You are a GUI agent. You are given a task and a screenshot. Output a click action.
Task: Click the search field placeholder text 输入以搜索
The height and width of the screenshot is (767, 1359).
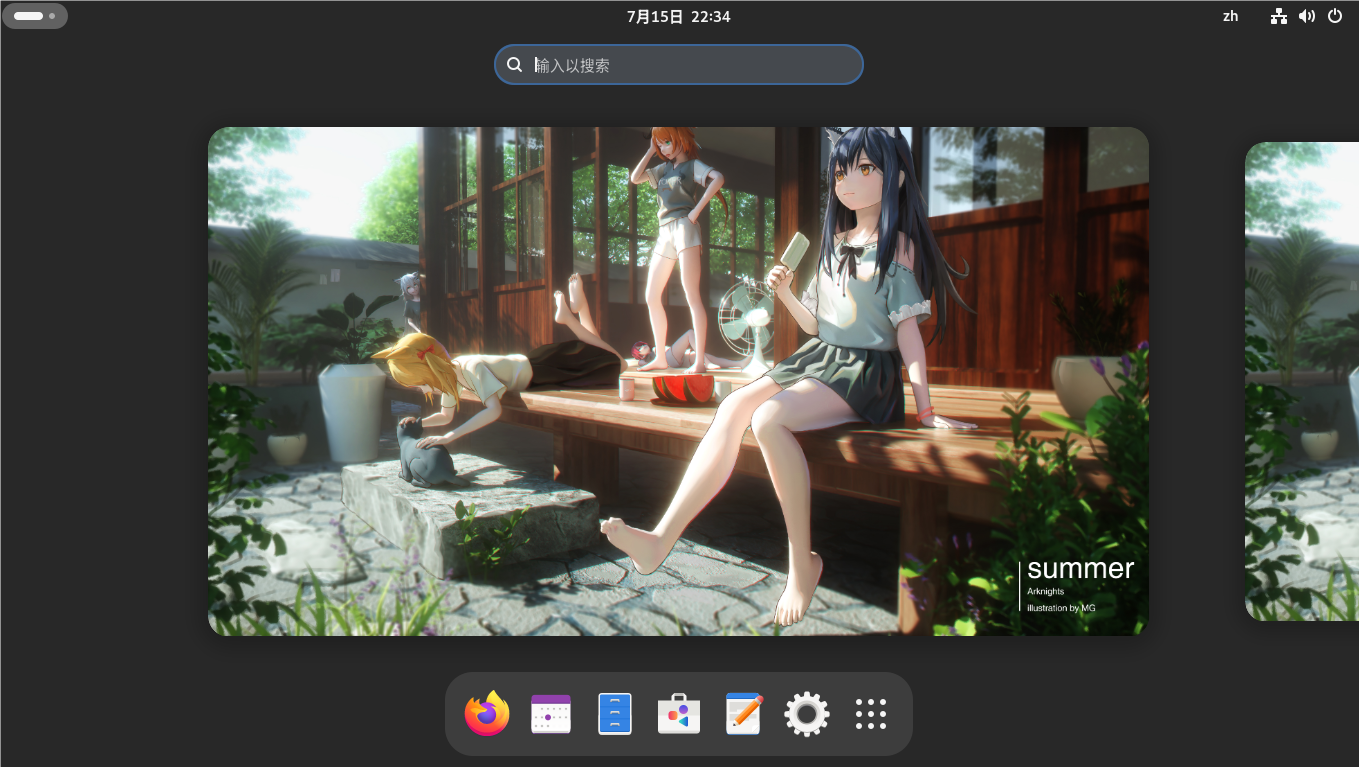click(573, 65)
